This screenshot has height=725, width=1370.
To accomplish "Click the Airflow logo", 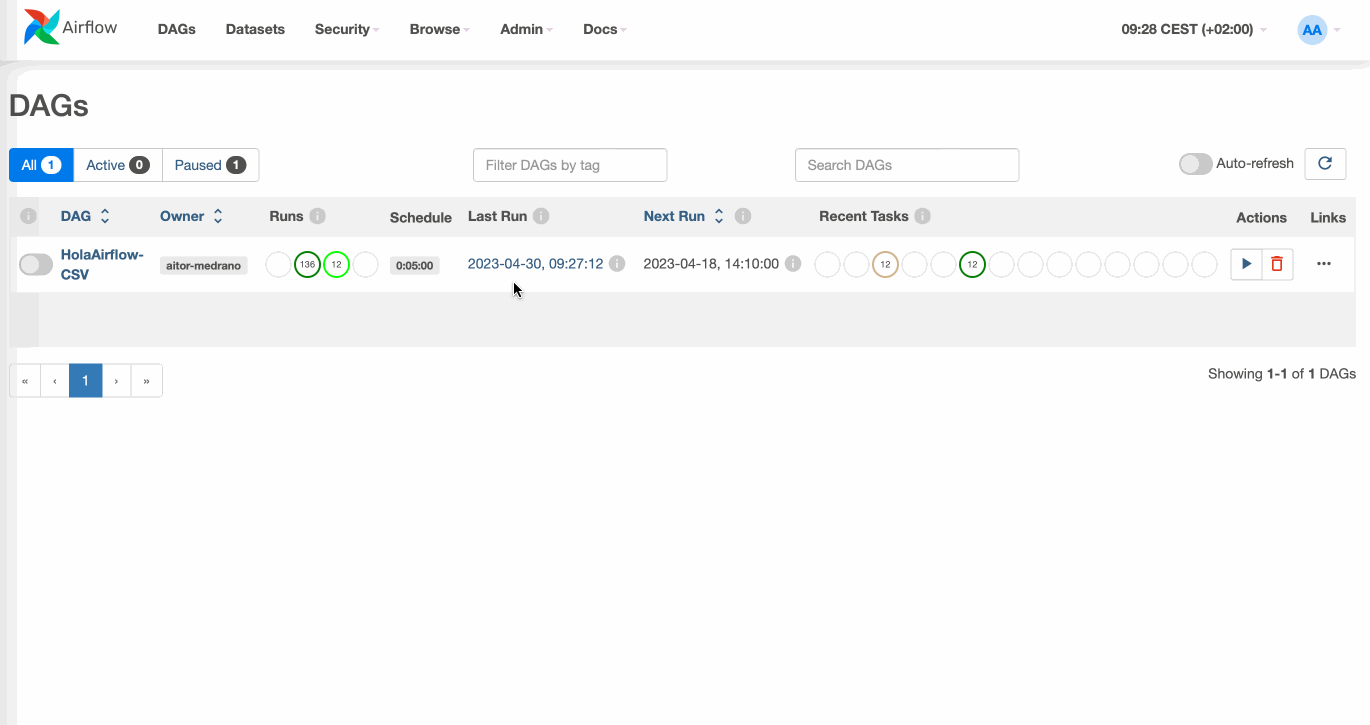I will point(70,28).
